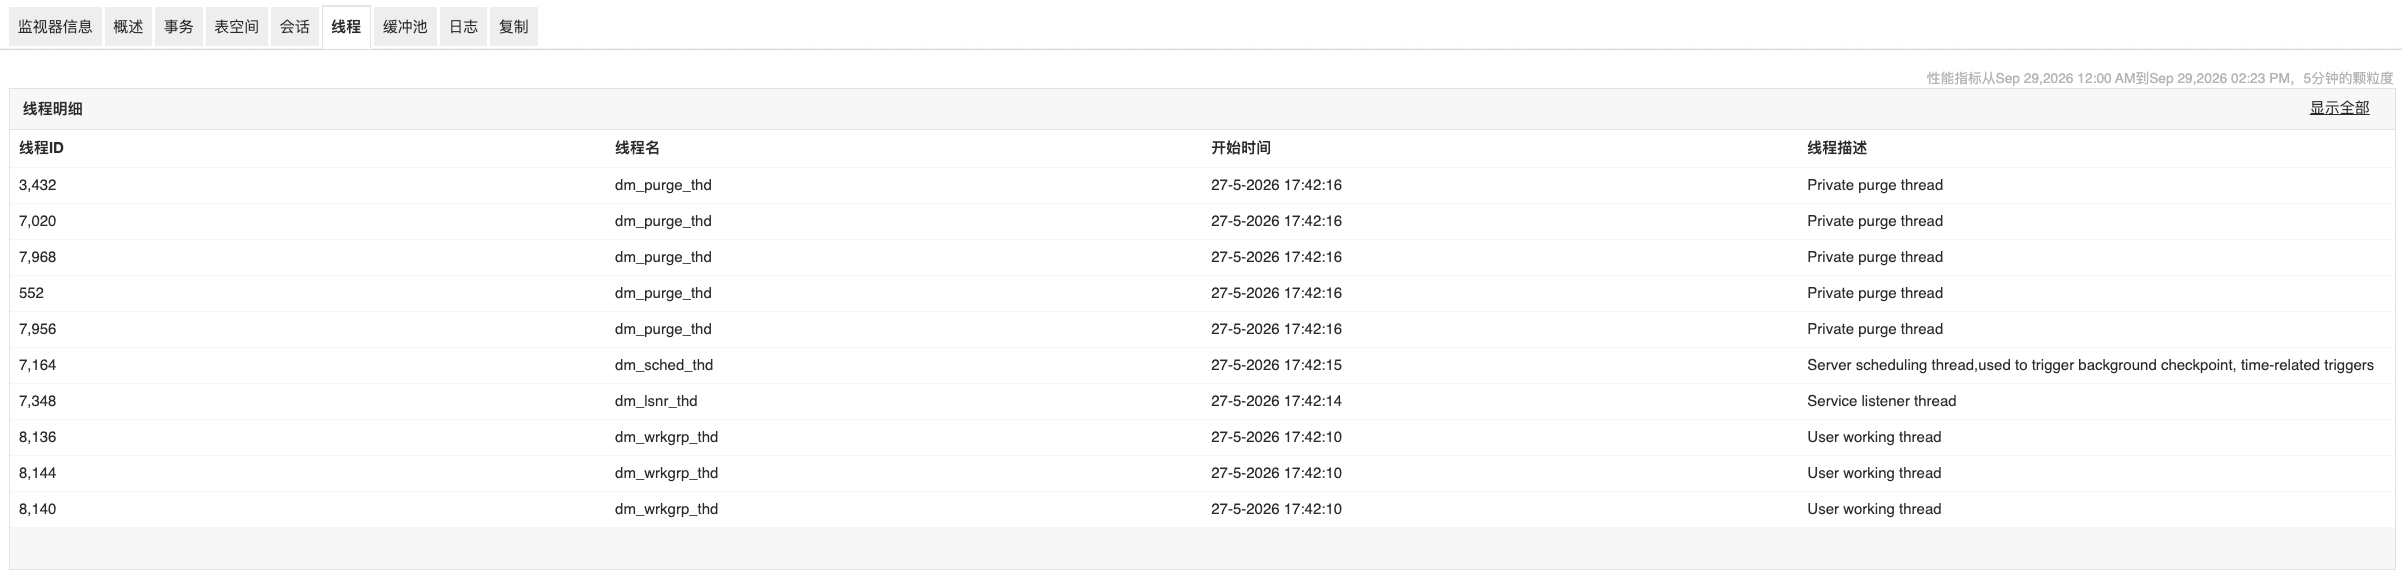
Task: Select the row with thread ID 3,432
Action: tap(1202, 185)
